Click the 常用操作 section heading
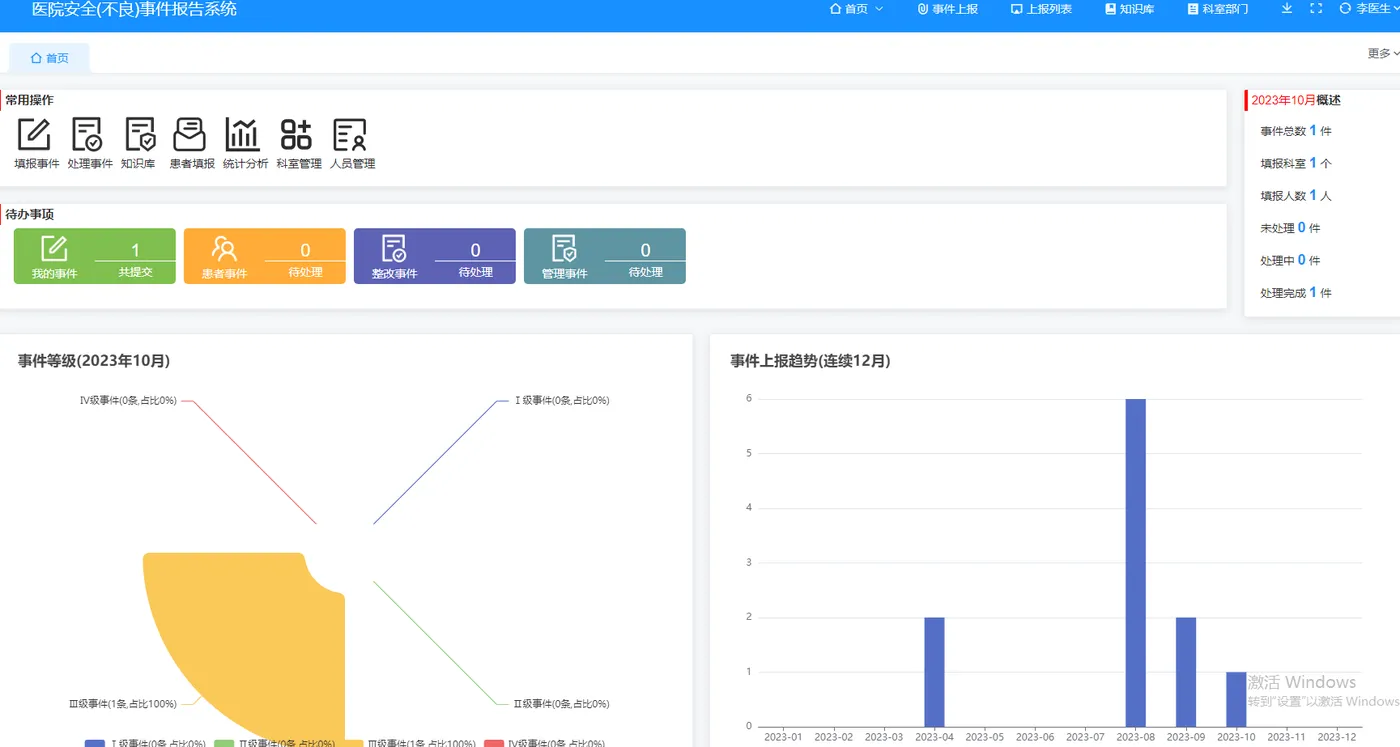The width and height of the screenshot is (1400, 747). coord(30,100)
